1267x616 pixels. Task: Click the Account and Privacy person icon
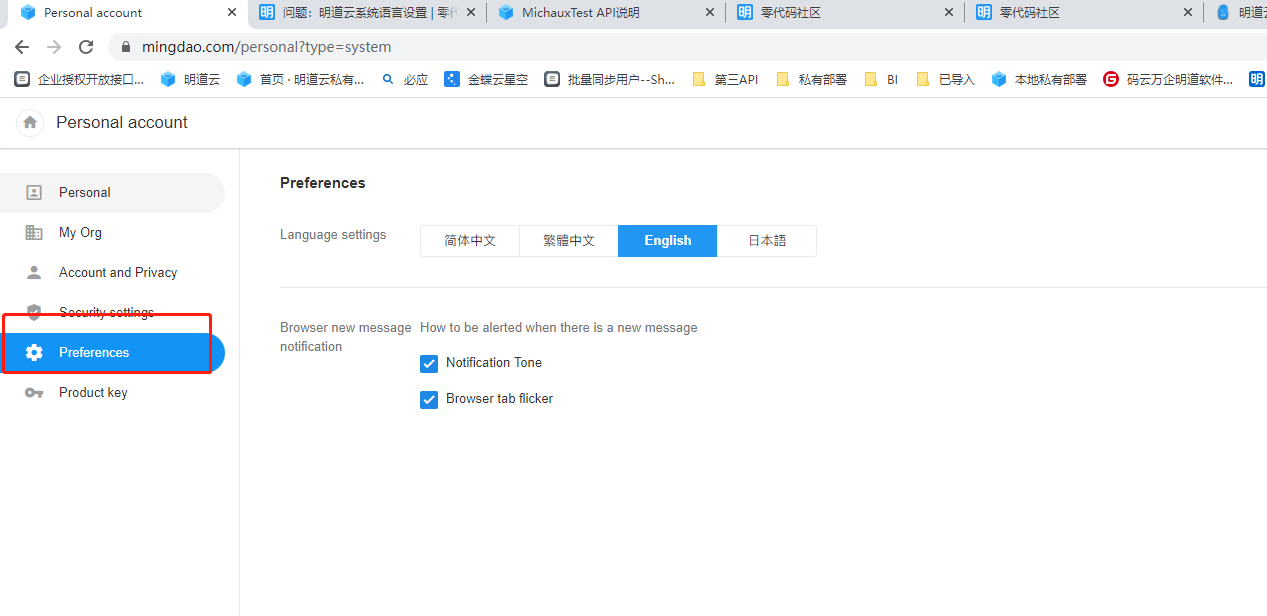point(34,273)
